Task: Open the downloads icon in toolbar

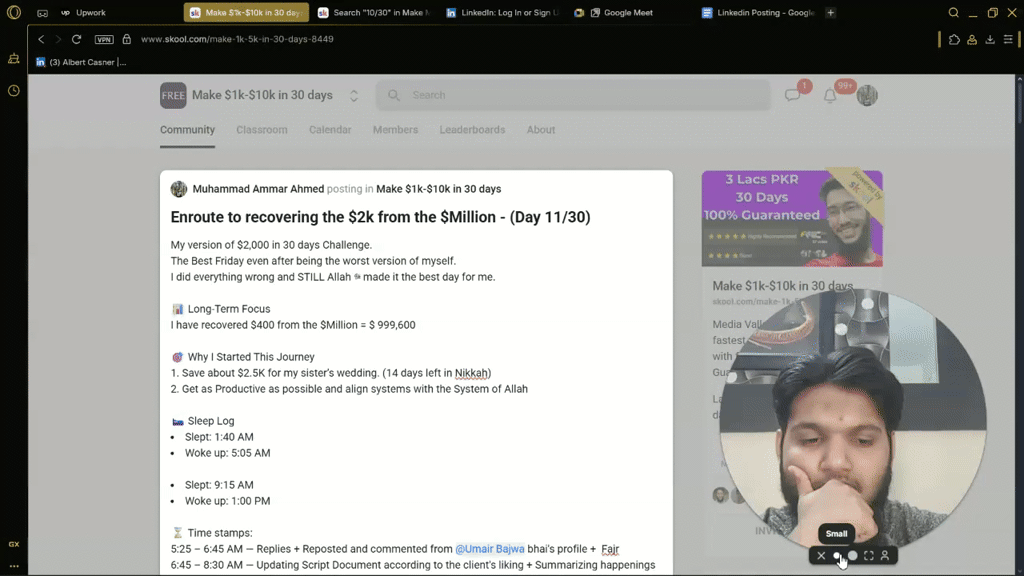Action: [990, 40]
